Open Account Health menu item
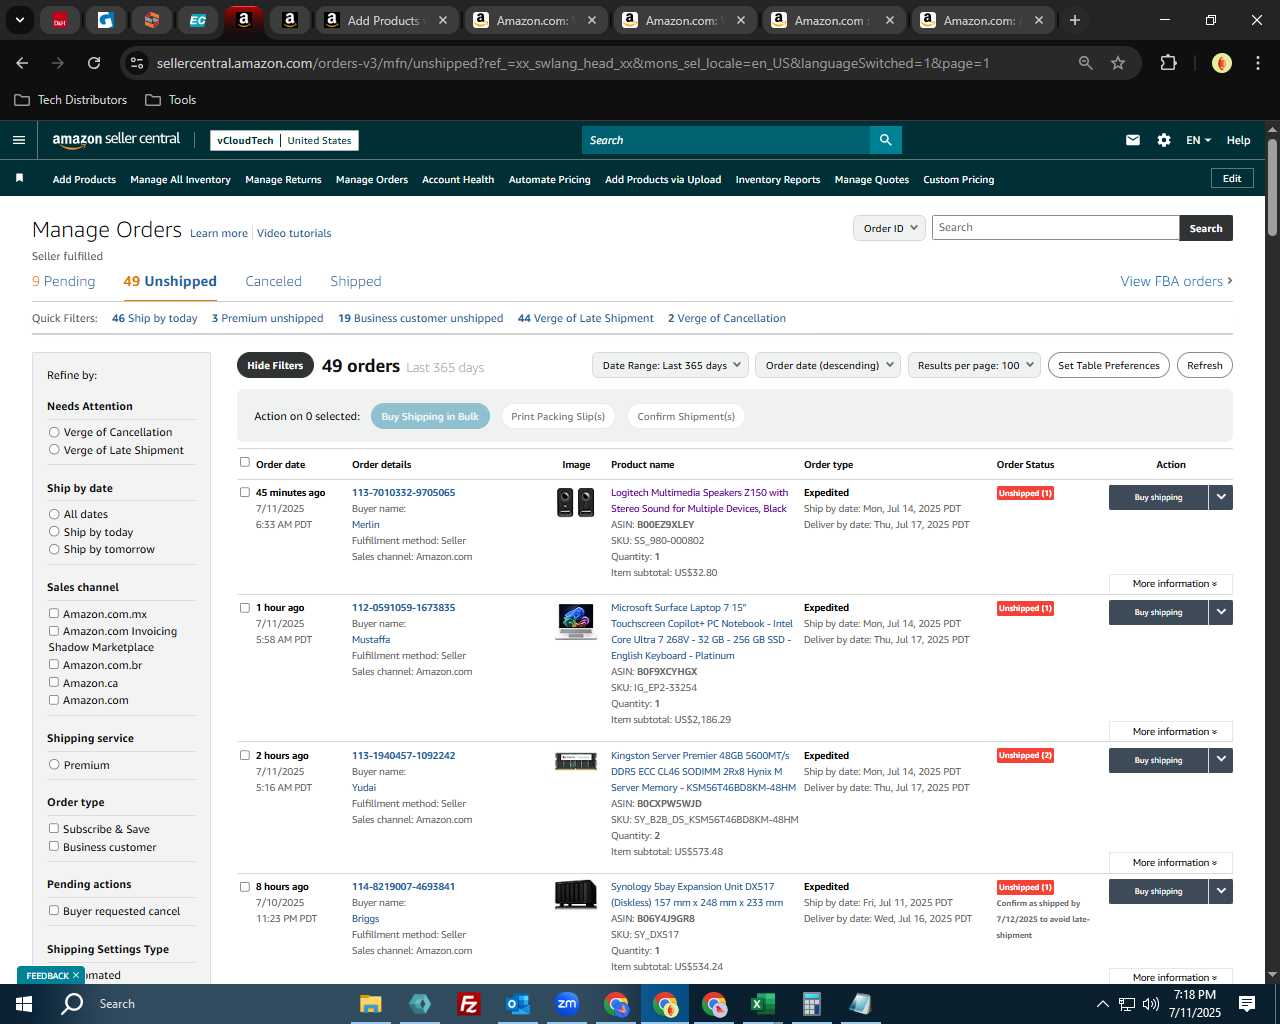 [458, 179]
